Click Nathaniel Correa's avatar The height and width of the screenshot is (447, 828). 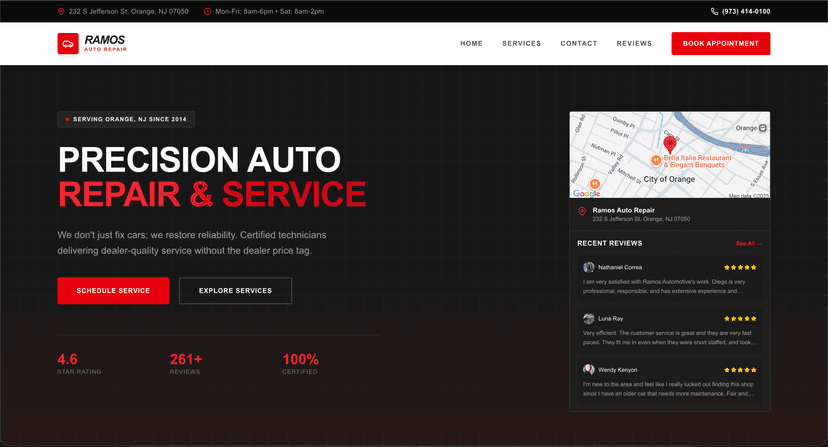[x=588, y=267]
